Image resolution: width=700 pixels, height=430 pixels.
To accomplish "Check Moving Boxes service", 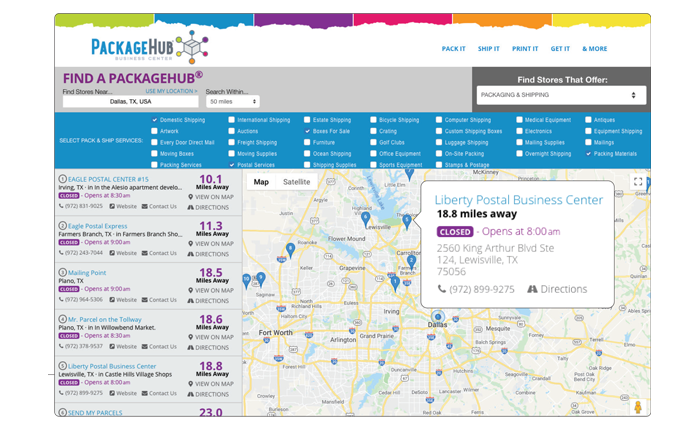I will [154, 154].
